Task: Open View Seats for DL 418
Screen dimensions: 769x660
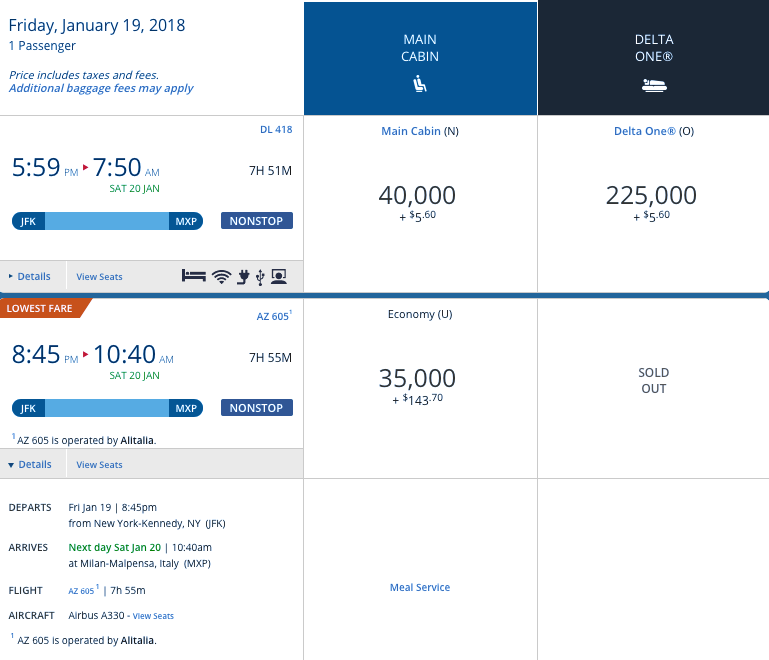Action: 99,276
